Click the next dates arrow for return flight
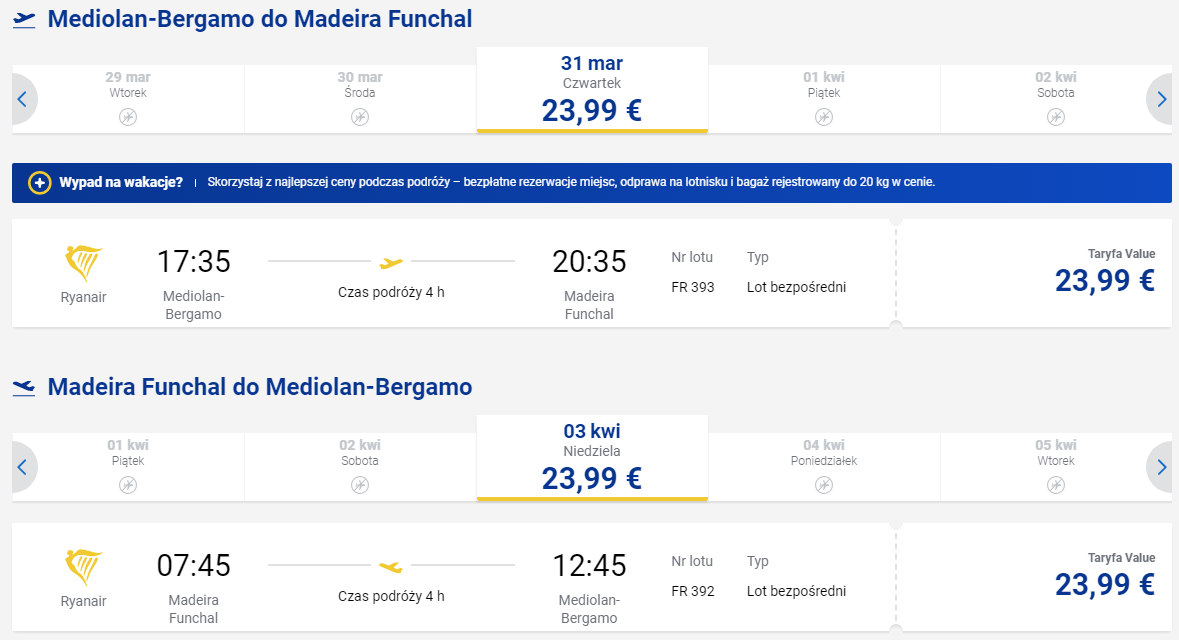The height and width of the screenshot is (640, 1179). (1161, 467)
